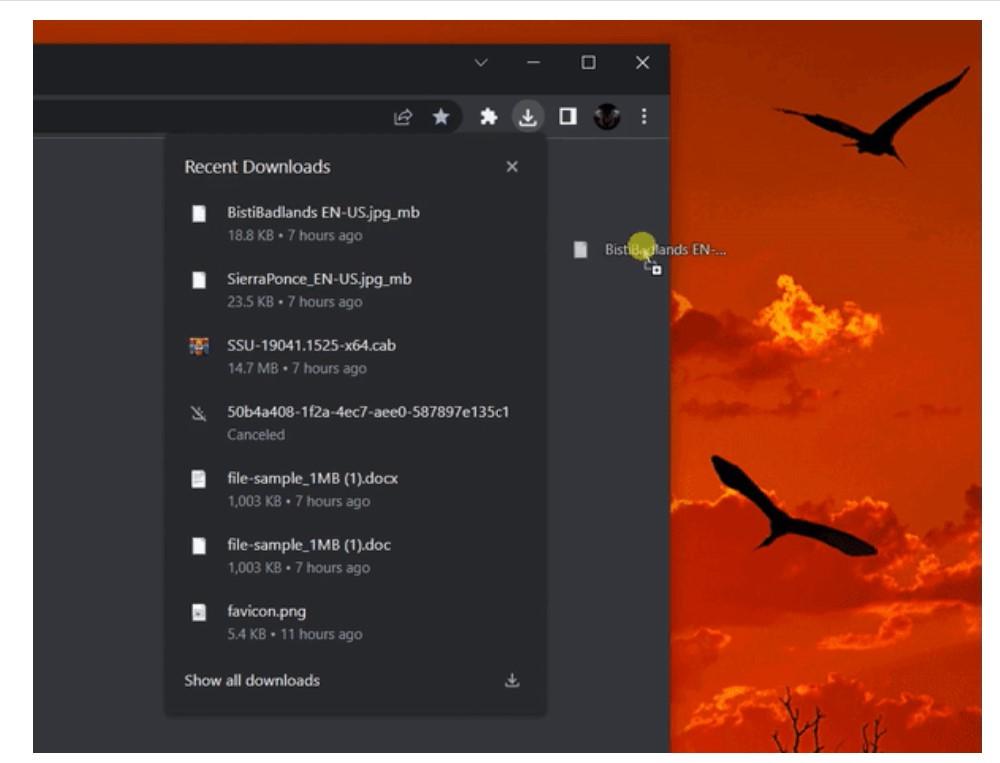
Task: Open file-sample_1MB (1).docx
Action: (312, 478)
